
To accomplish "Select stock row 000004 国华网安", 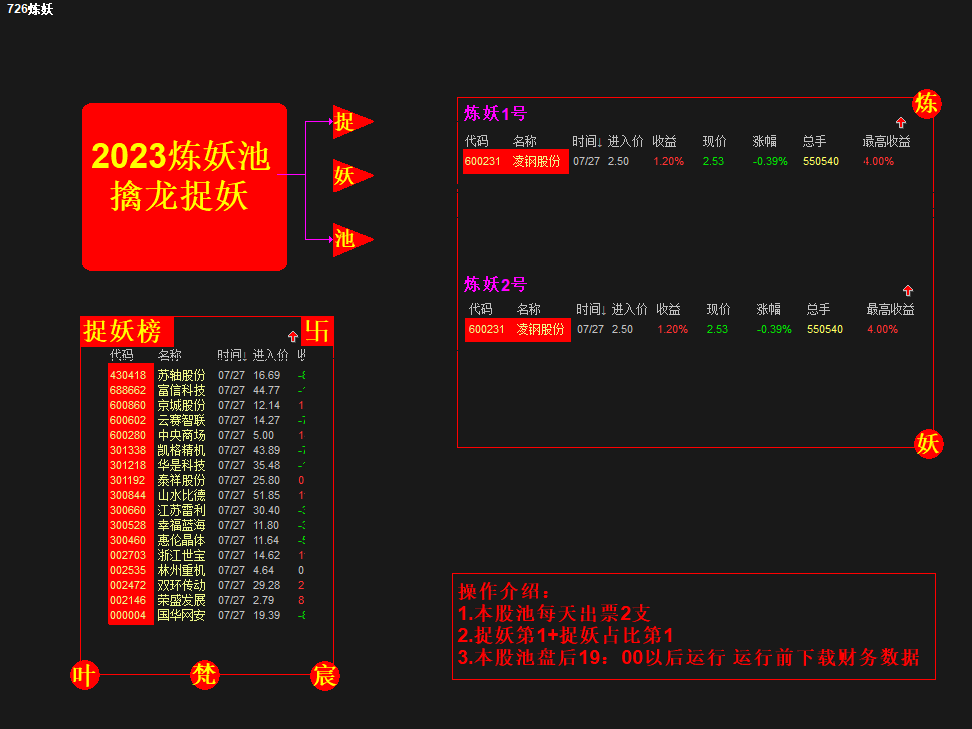I will point(206,615).
